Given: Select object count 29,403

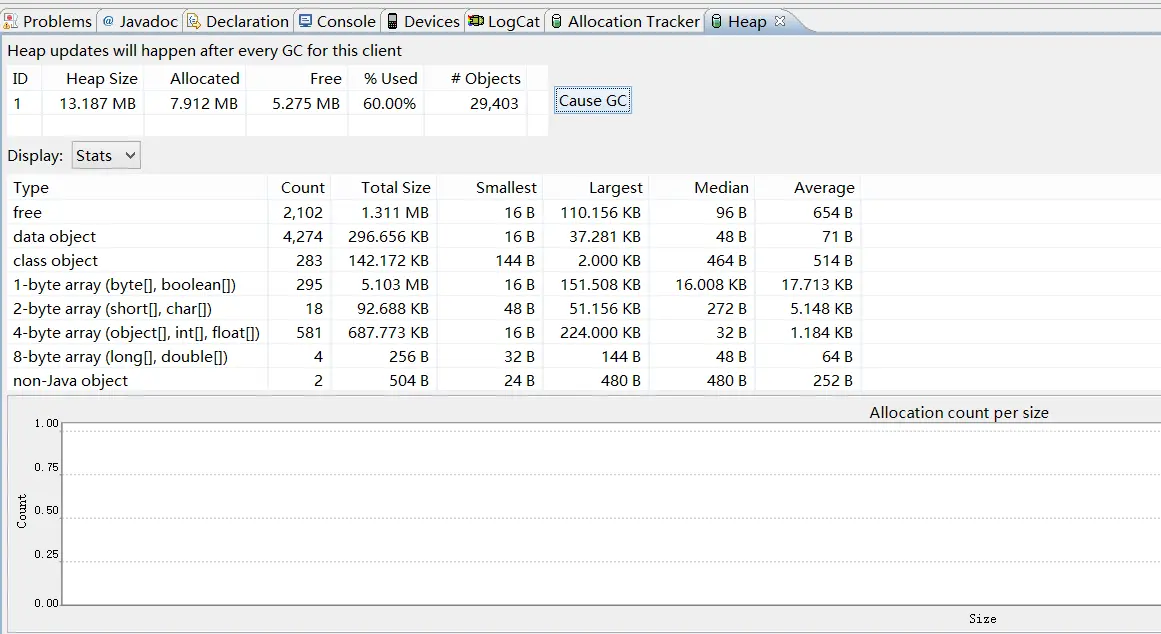Looking at the screenshot, I should pyautogui.click(x=495, y=104).
